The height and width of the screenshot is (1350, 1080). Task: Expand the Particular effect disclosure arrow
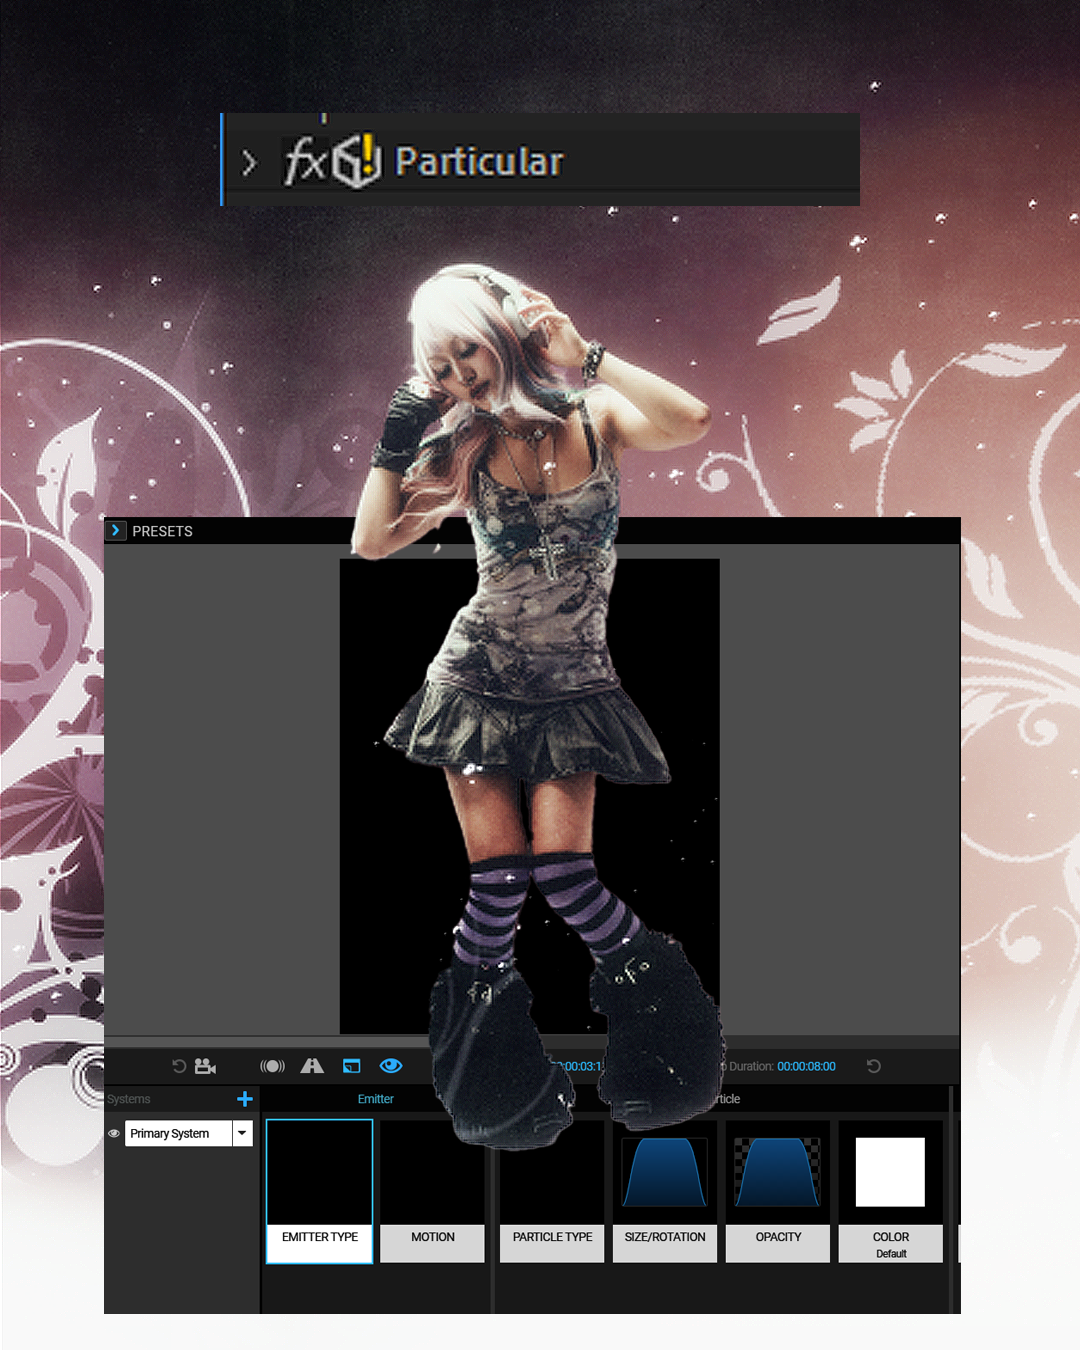tap(249, 162)
